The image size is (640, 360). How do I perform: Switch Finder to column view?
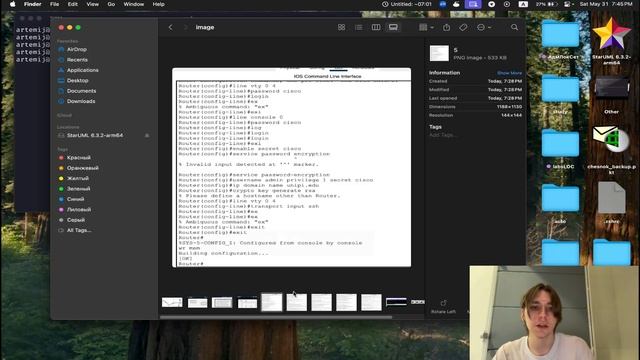(x=376, y=27)
